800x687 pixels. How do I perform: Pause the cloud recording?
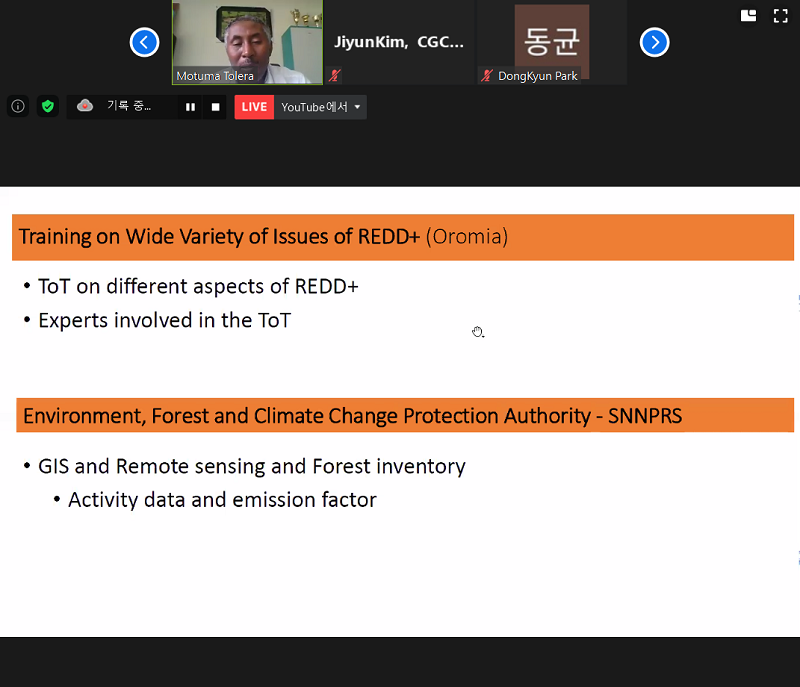click(x=190, y=107)
